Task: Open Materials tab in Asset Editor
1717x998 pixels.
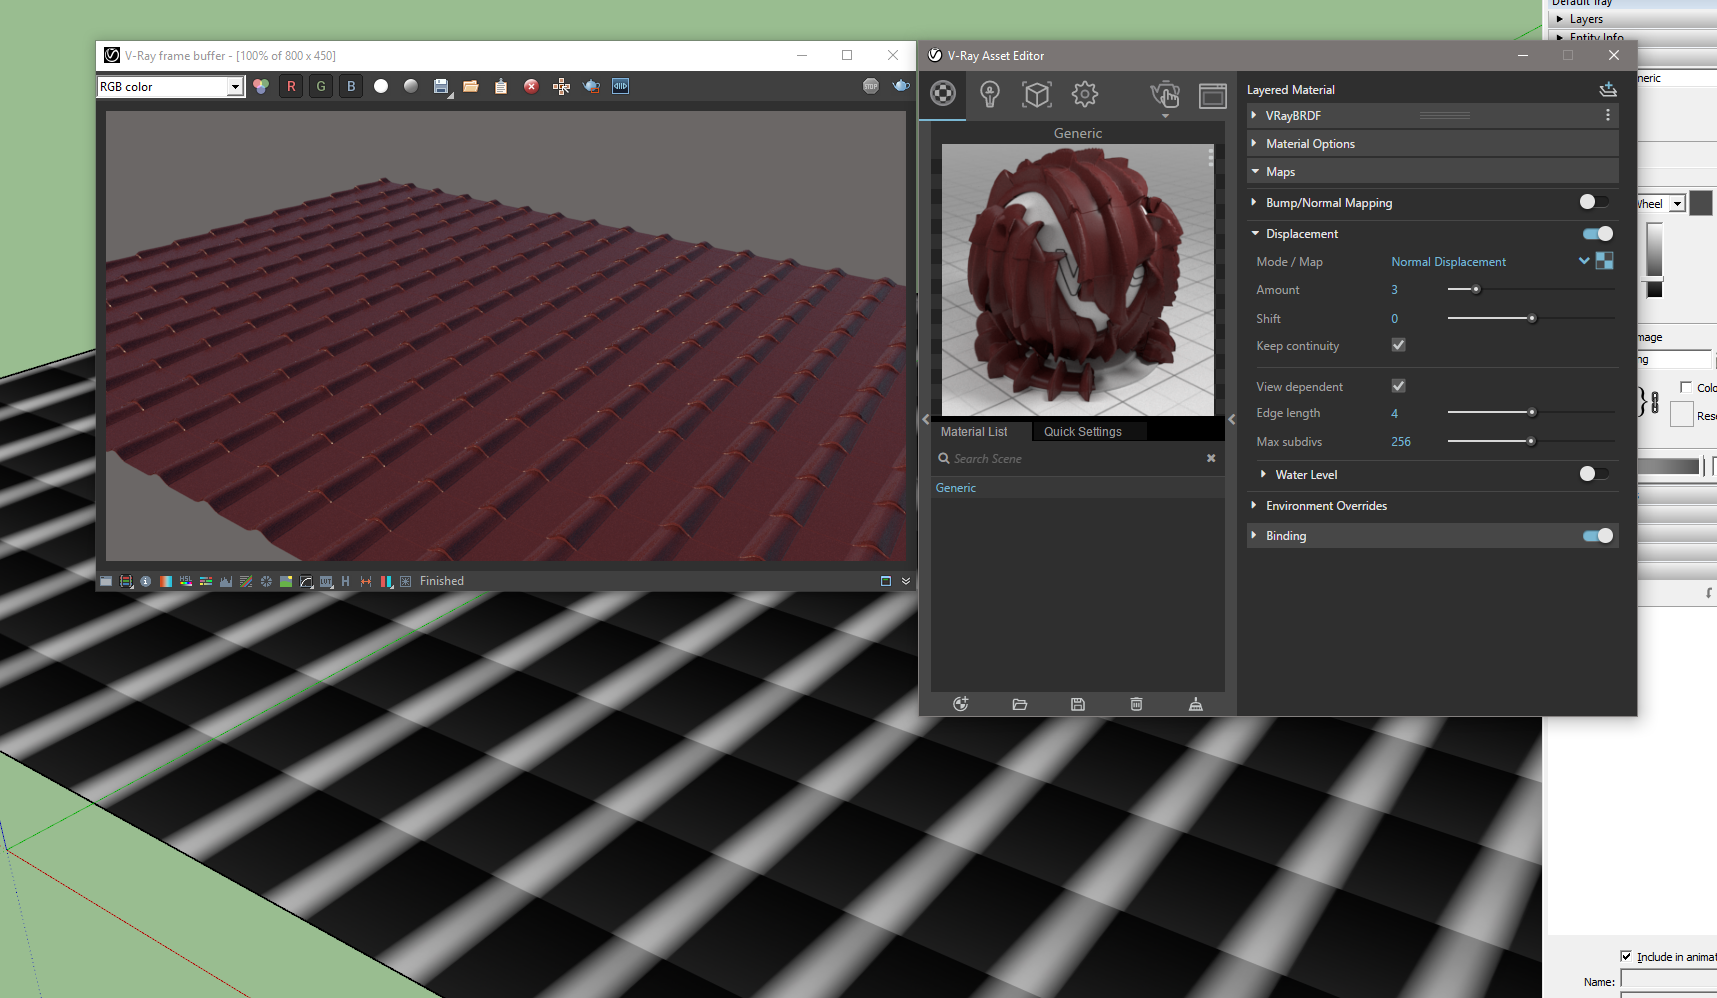Action: [x=943, y=94]
